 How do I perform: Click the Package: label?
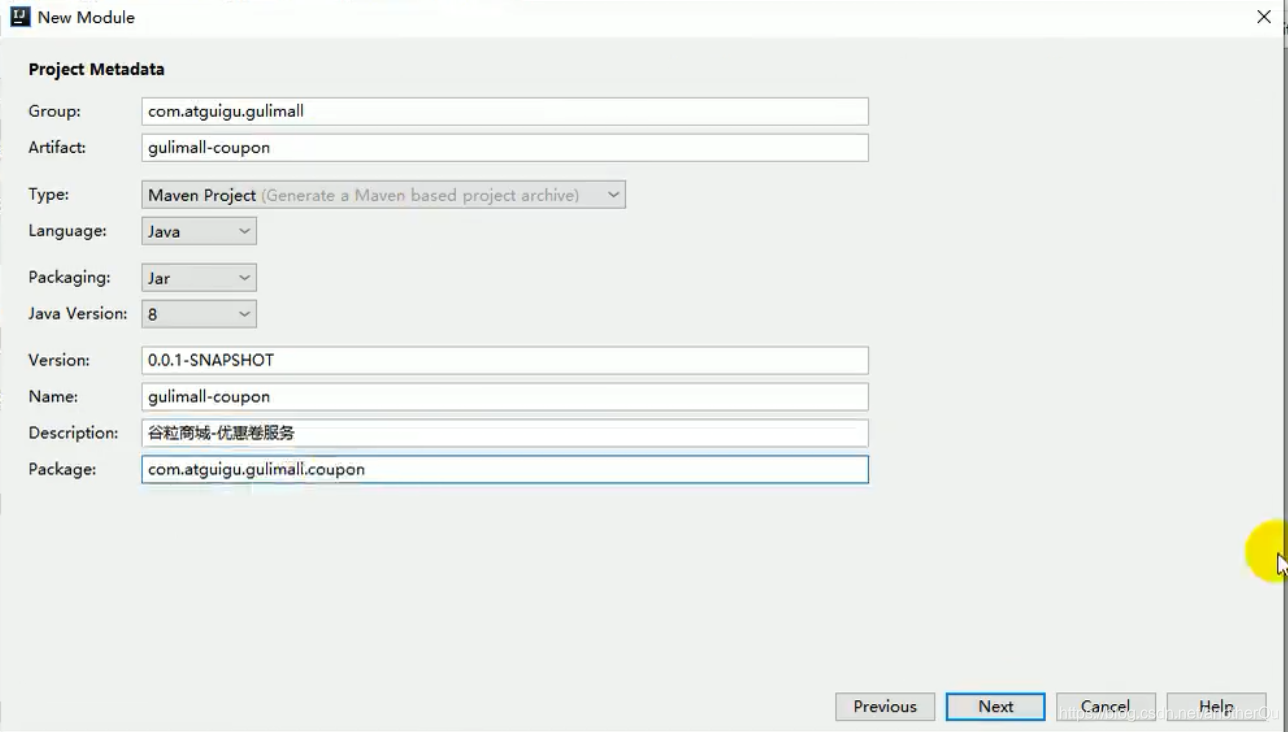[62, 469]
